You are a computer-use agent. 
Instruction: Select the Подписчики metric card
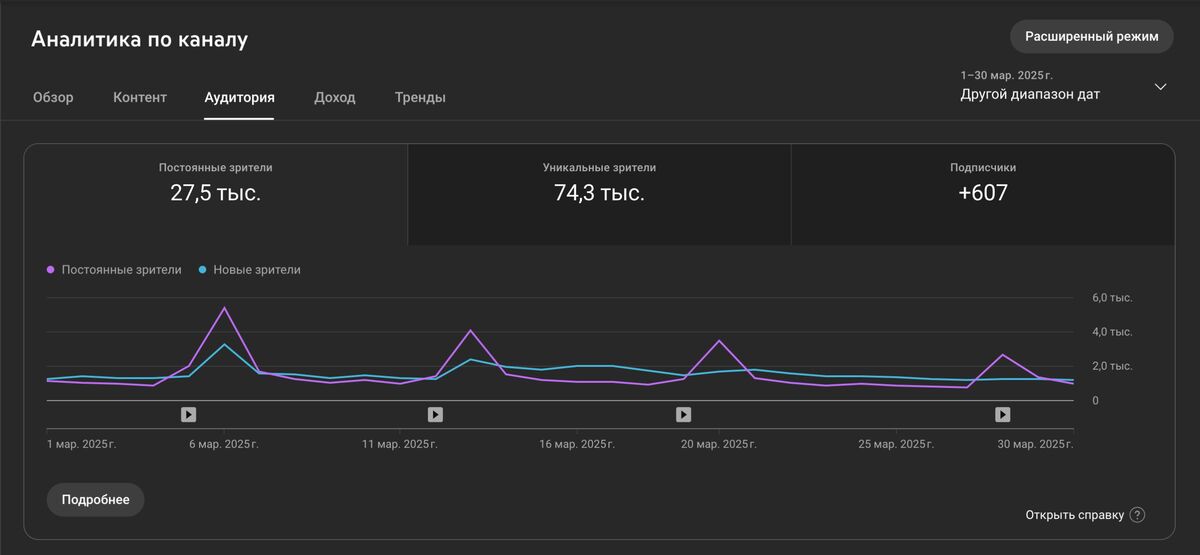pos(982,194)
